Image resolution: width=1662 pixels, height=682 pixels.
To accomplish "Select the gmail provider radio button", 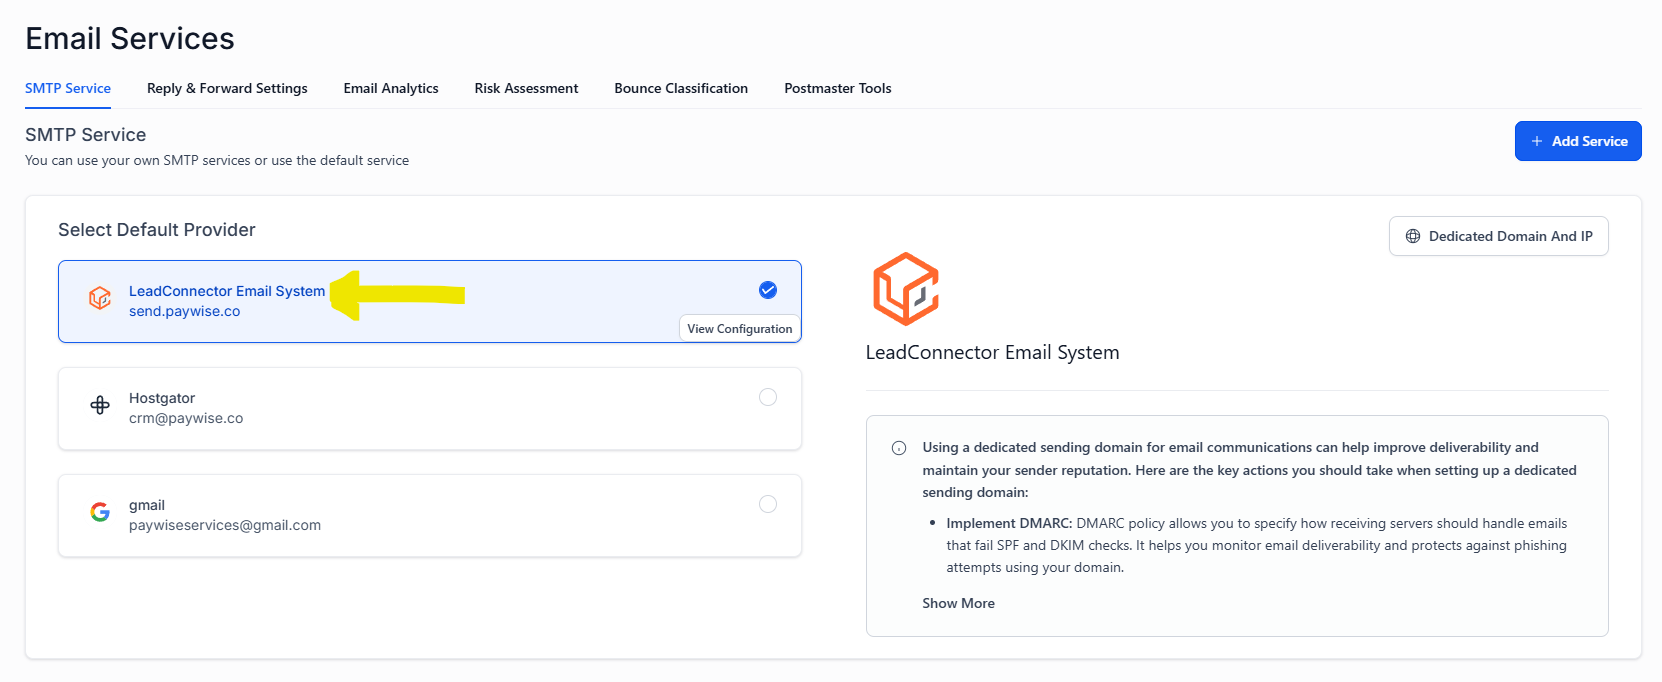I will (768, 504).
